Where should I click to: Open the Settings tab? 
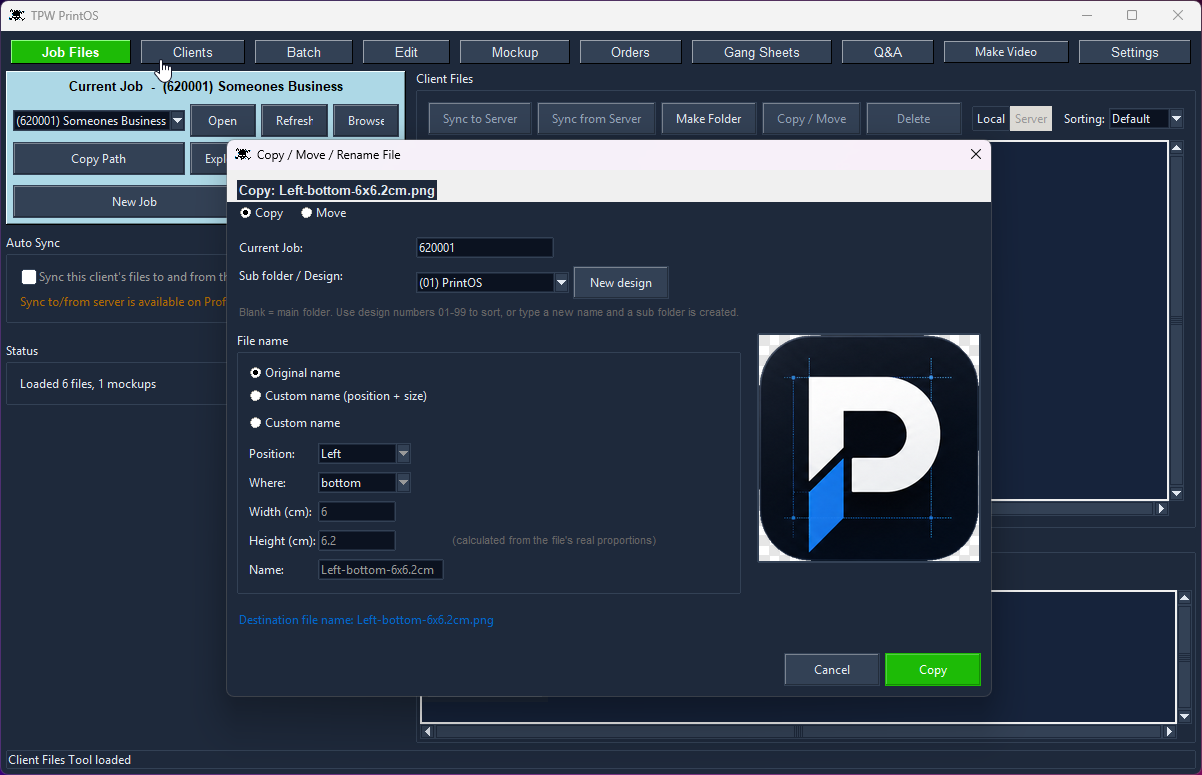[1134, 52]
